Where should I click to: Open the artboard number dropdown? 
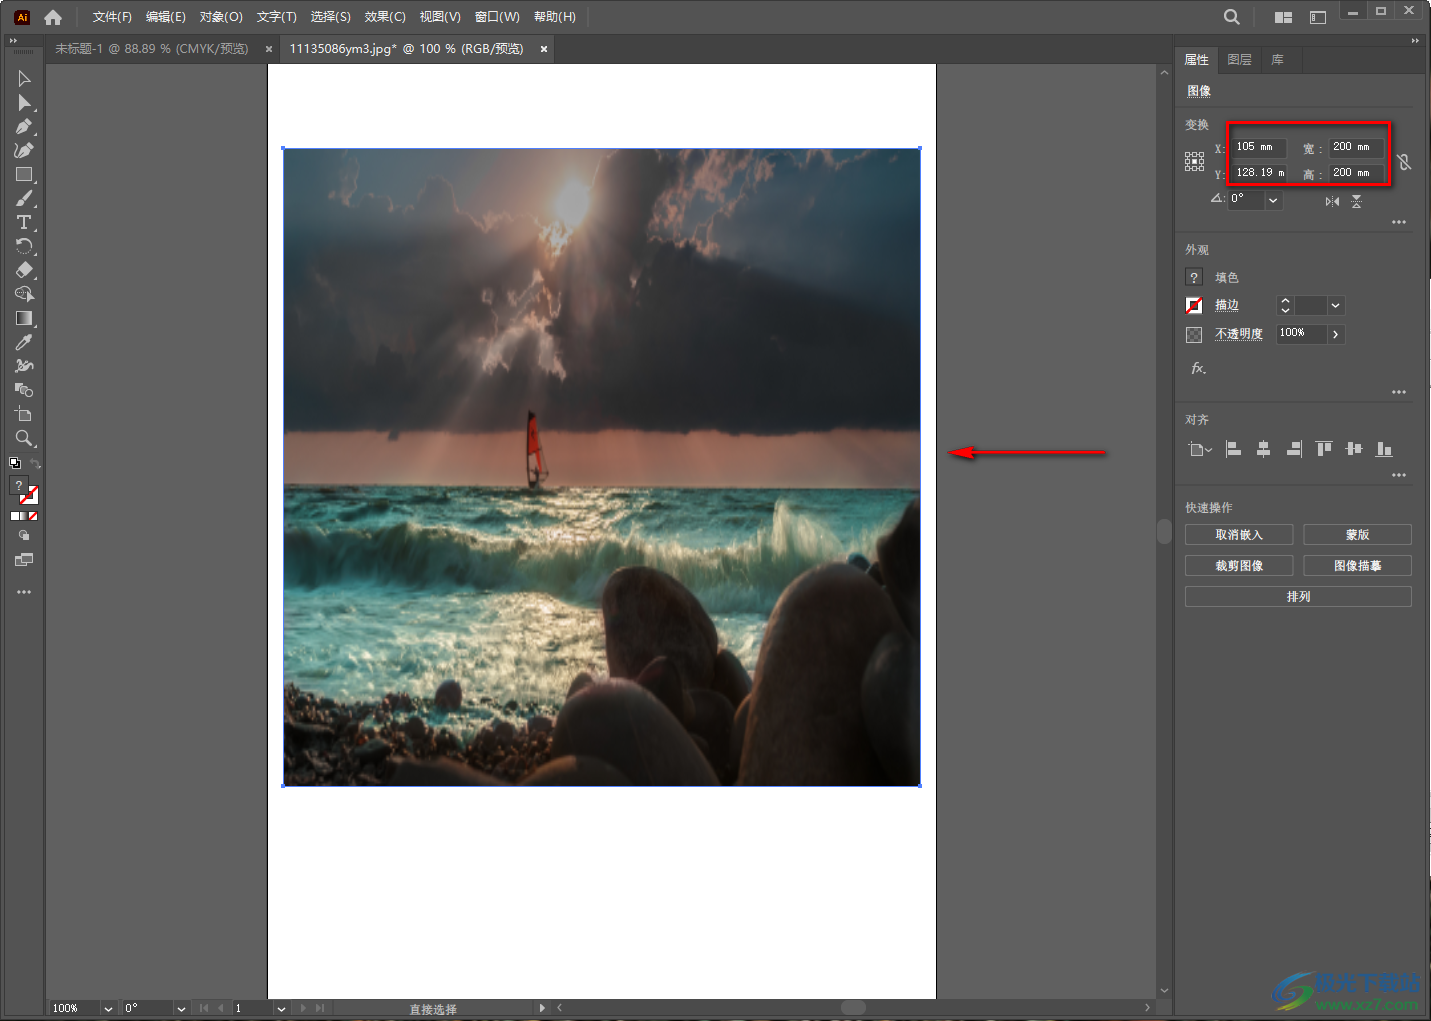[x=281, y=1008]
